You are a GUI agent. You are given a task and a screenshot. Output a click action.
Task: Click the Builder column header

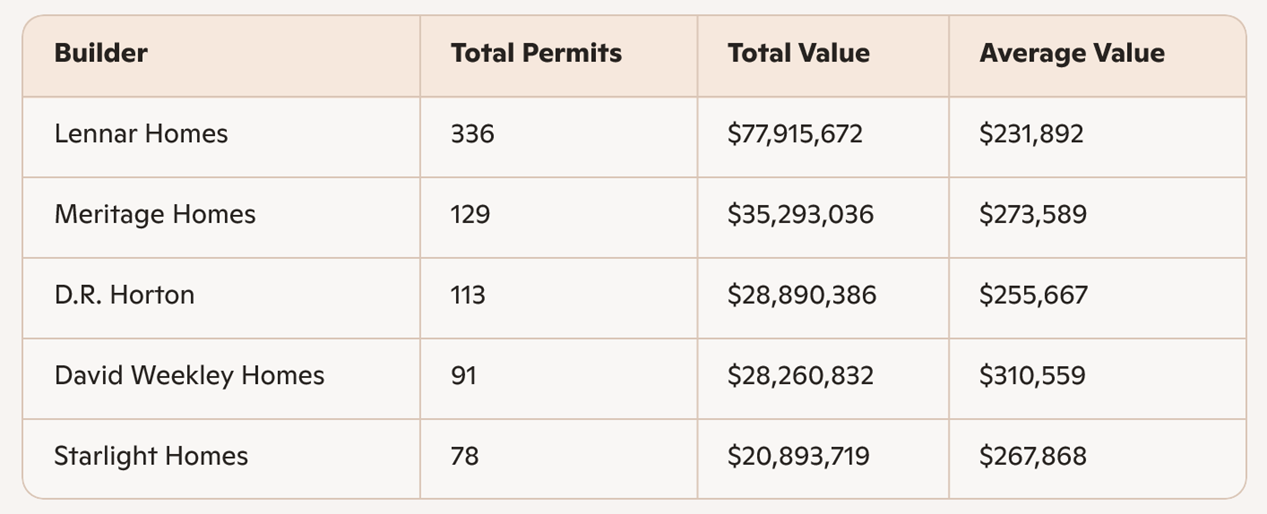click(101, 54)
